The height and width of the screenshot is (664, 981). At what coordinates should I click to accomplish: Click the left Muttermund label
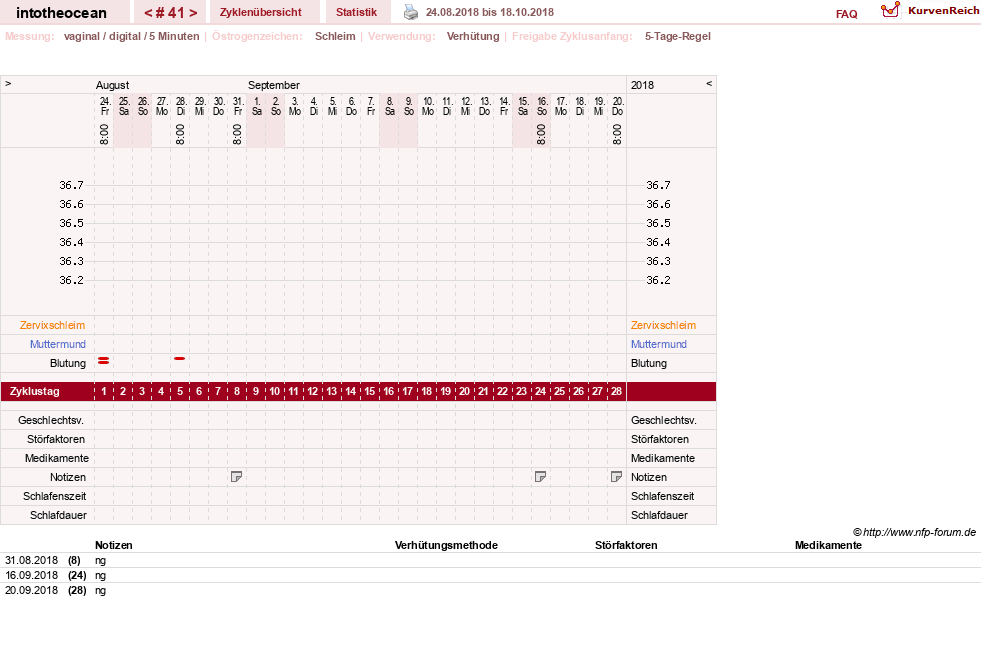(58, 344)
